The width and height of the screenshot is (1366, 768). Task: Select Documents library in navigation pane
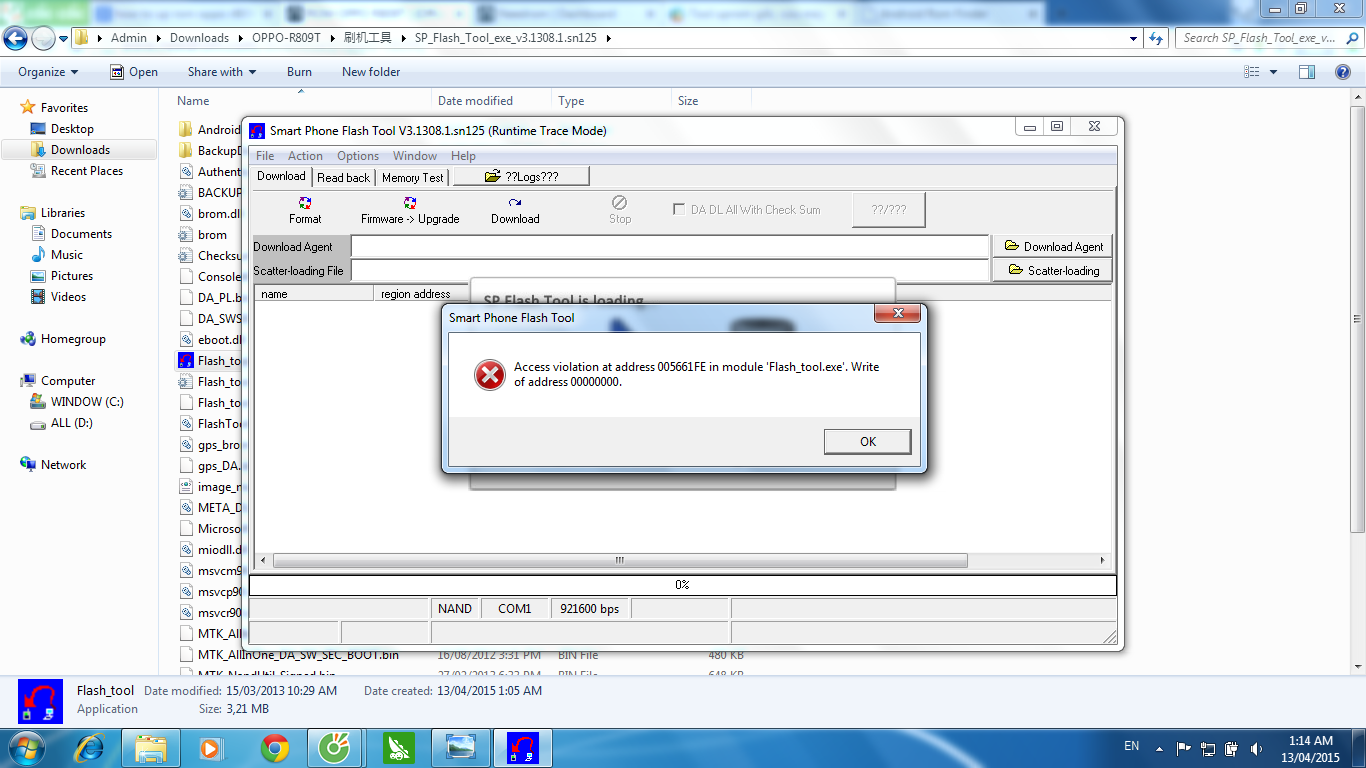[x=81, y=234]
